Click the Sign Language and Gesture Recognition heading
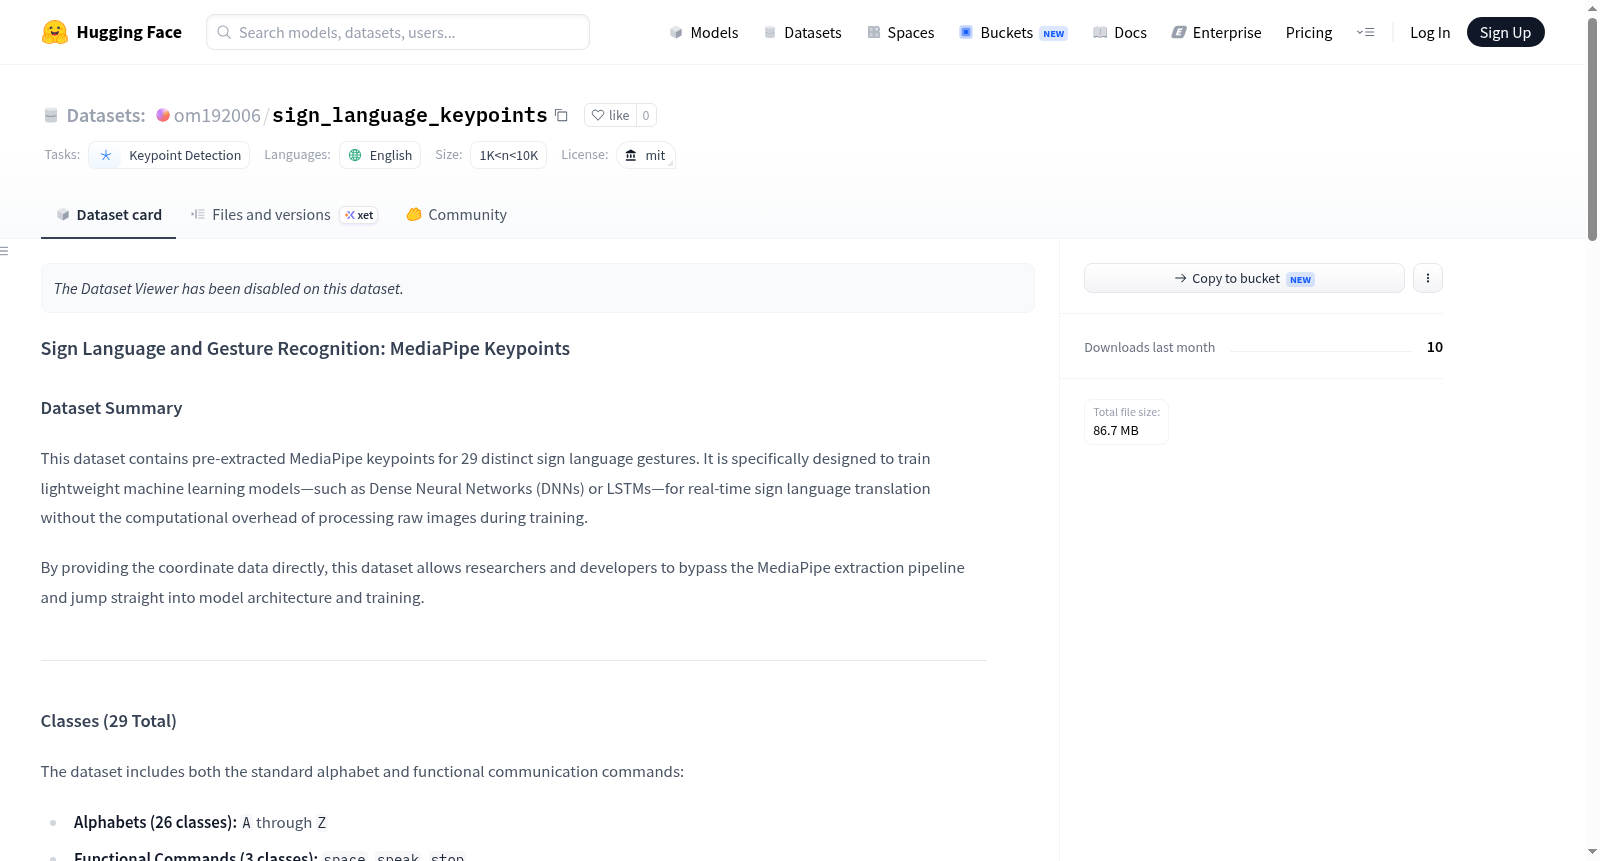 (x=305, y=348)
